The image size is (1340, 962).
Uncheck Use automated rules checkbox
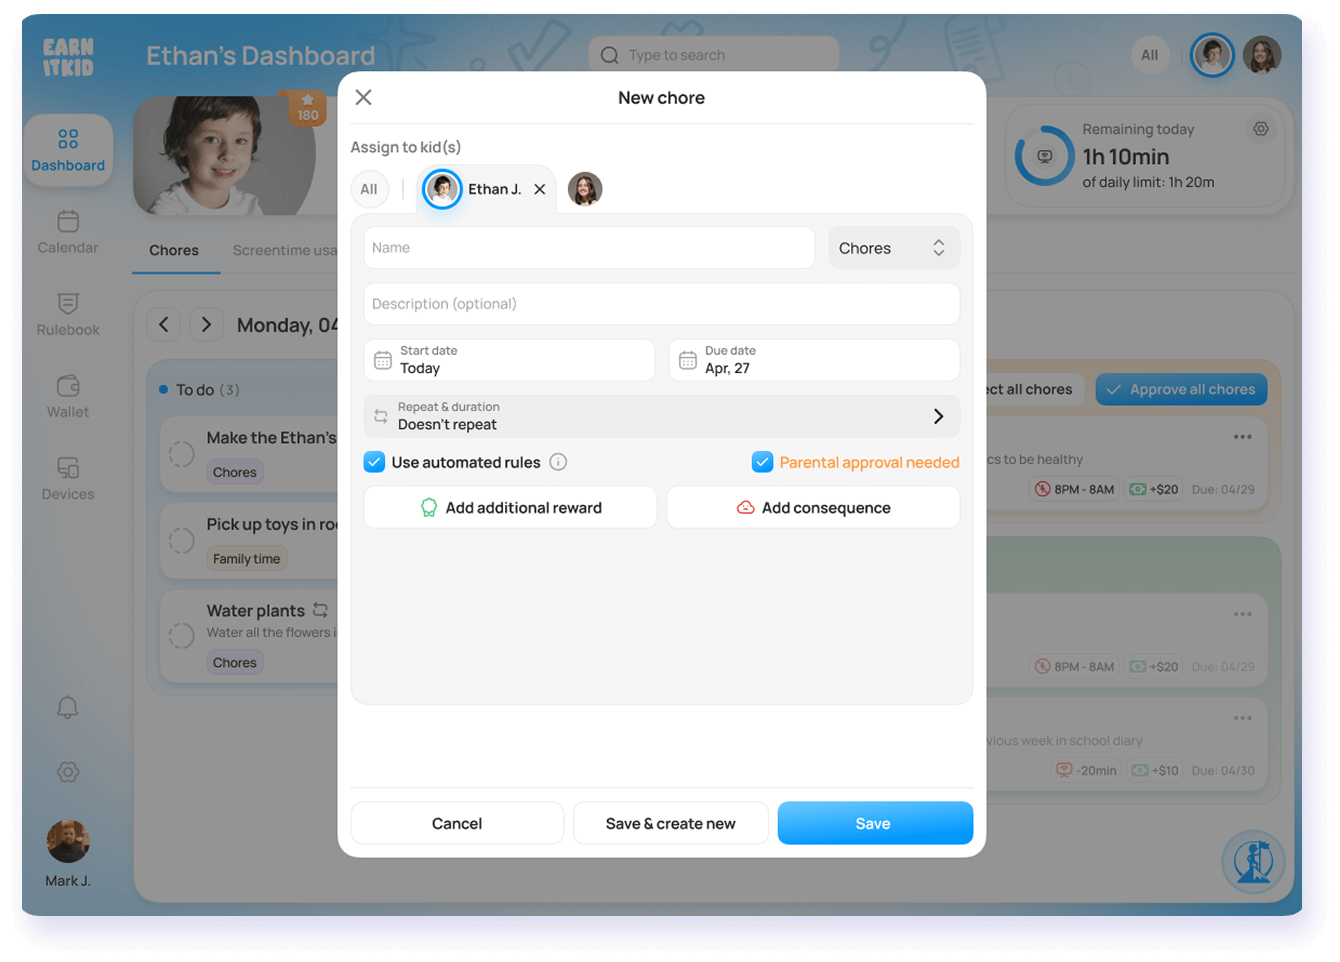(x=374, y=462)
